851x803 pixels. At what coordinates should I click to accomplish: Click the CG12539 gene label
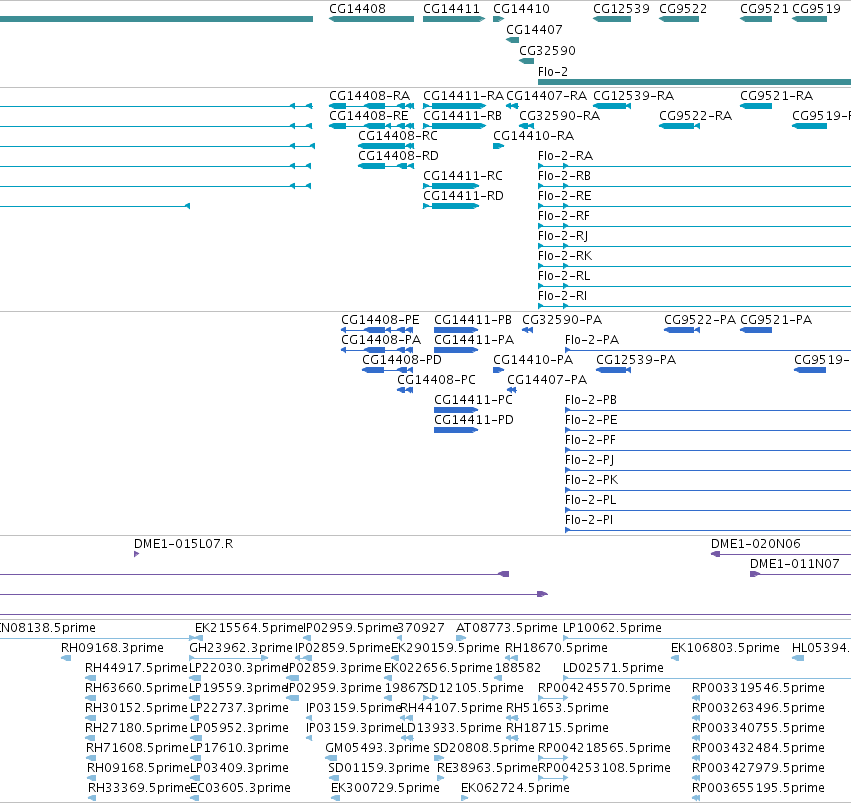[x=621, y=9]
